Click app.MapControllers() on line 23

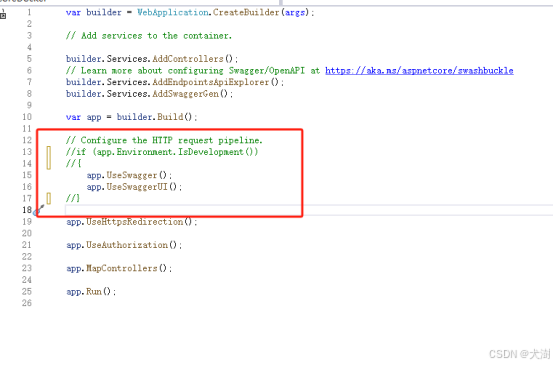coord(119,269)
